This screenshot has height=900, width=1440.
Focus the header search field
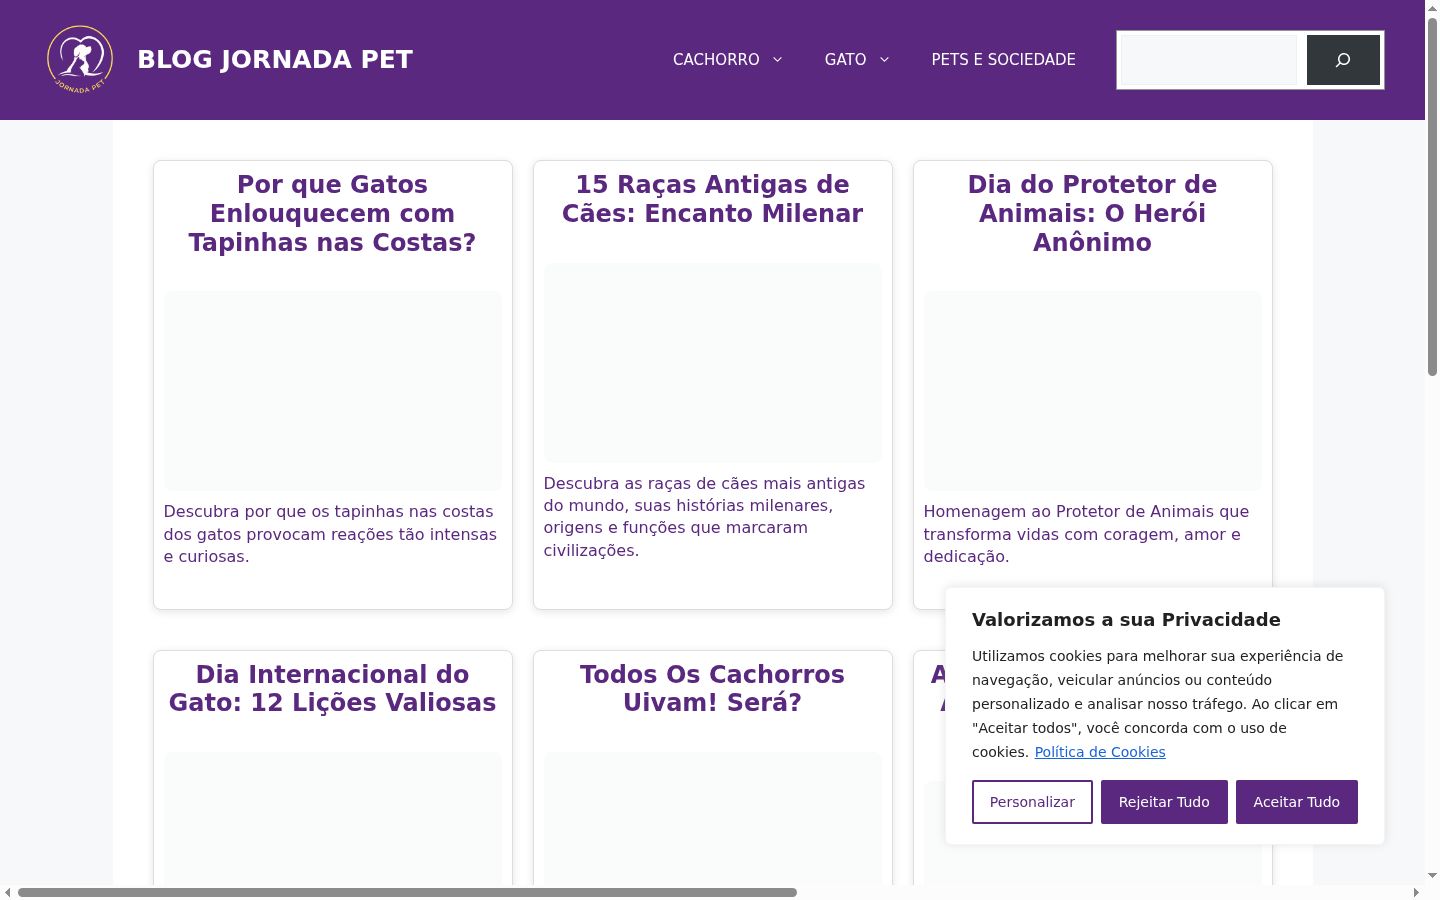[x=1209, y=60]
